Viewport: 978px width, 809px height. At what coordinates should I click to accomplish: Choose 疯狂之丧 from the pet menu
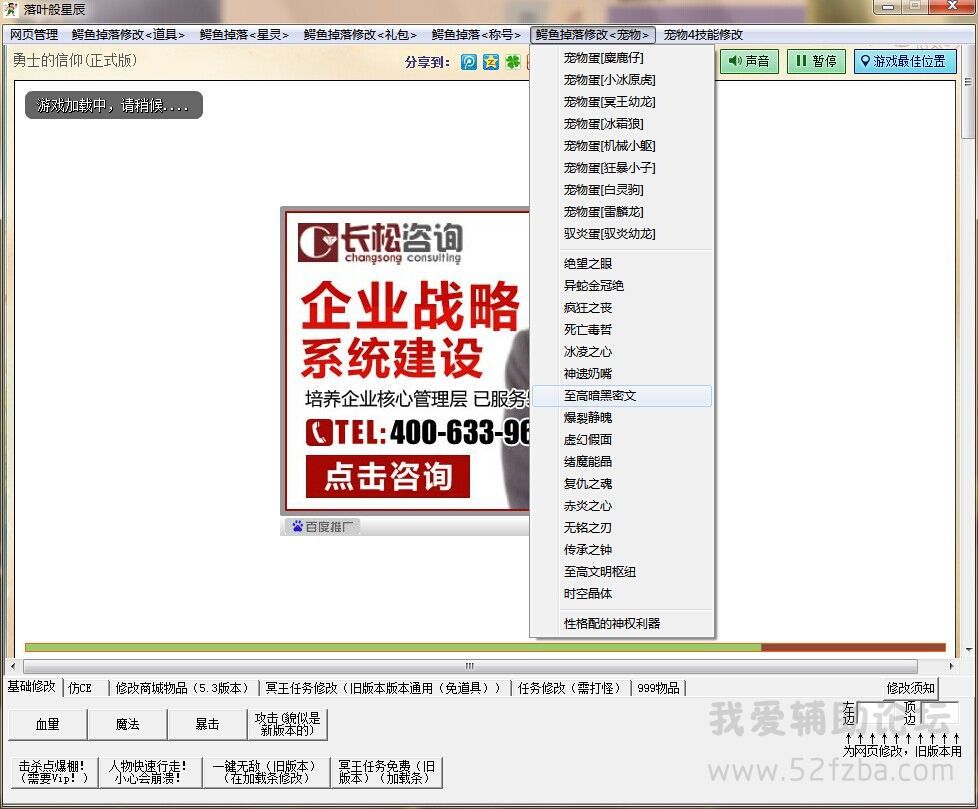(x=621, y=308)
